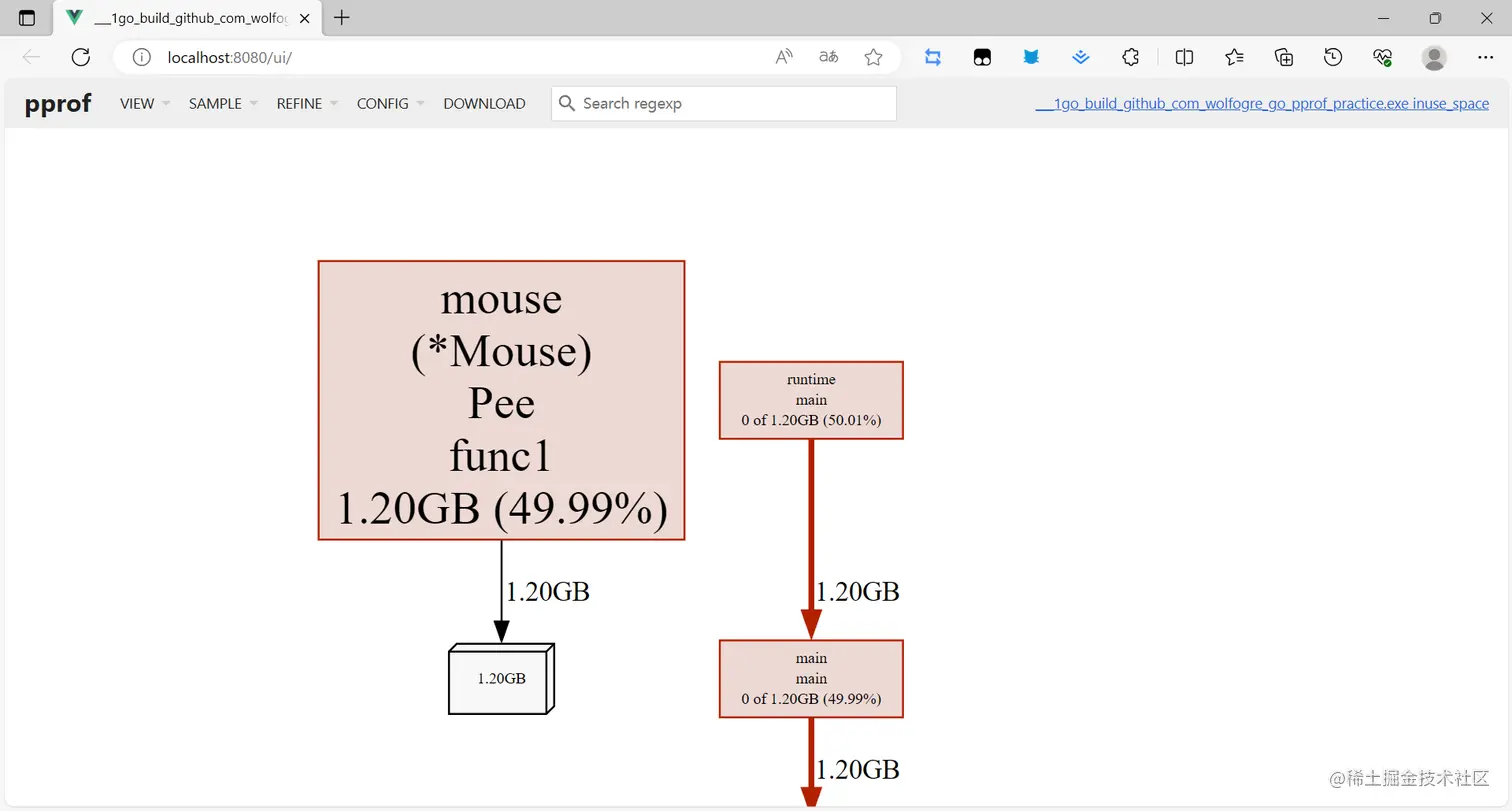Screen dimensions: 1512x811
Task: Select the main main graph node
Action: point(811,678)
